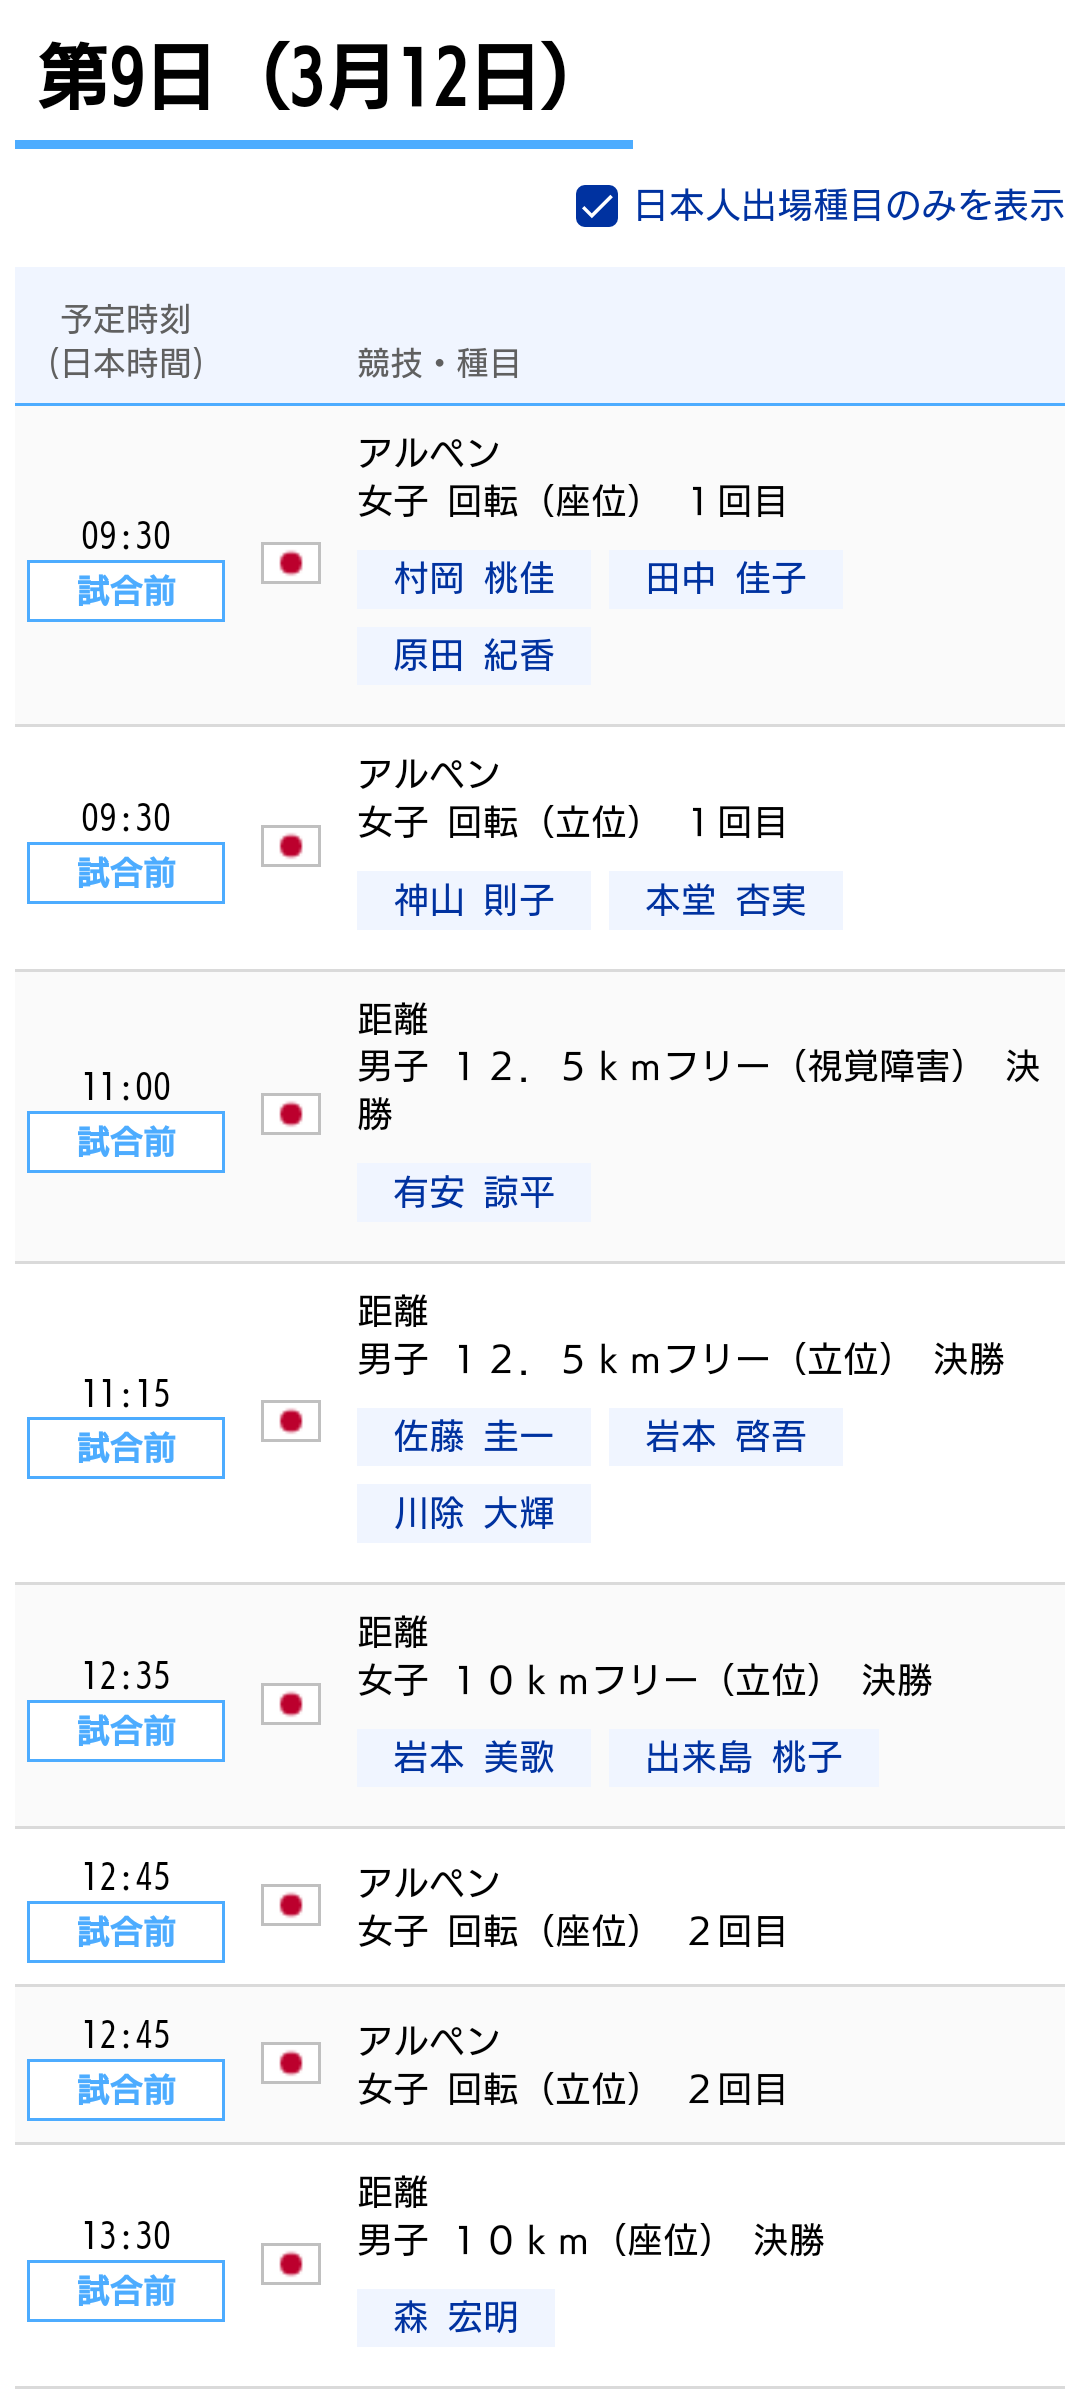
Task: Click the Japan flag icon on the 女子 10kmフリー（立位）決勝 row
Action: (291, 1702)
